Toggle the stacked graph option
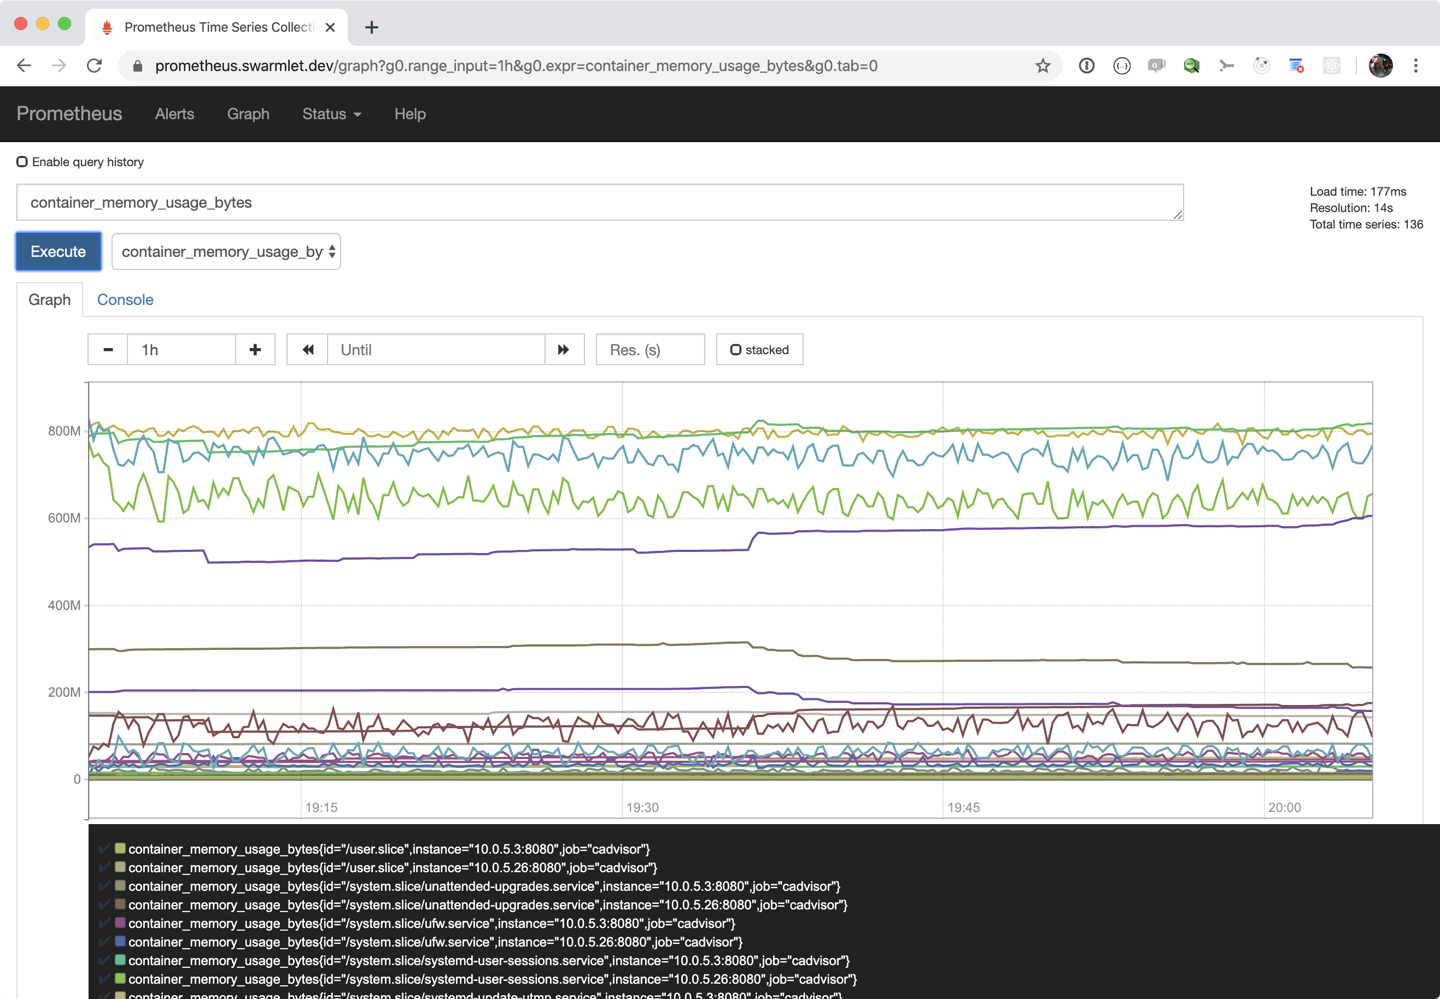 click(x=759, y=350)
